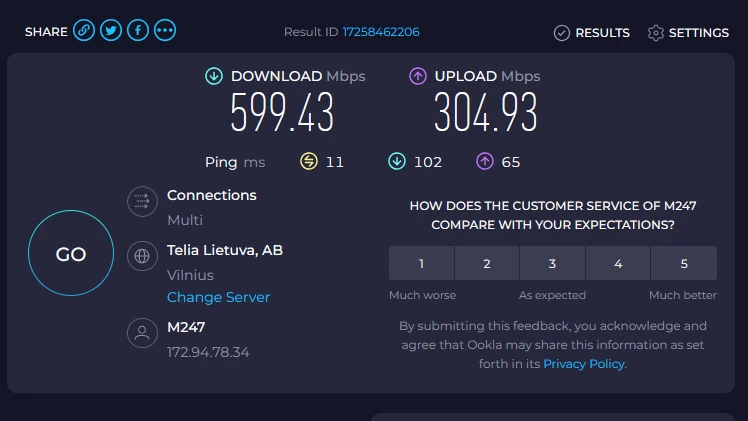Open the Privacy Policy link
Image resolution: width=748 pixels, height=421 pixels.
[584, 364]
